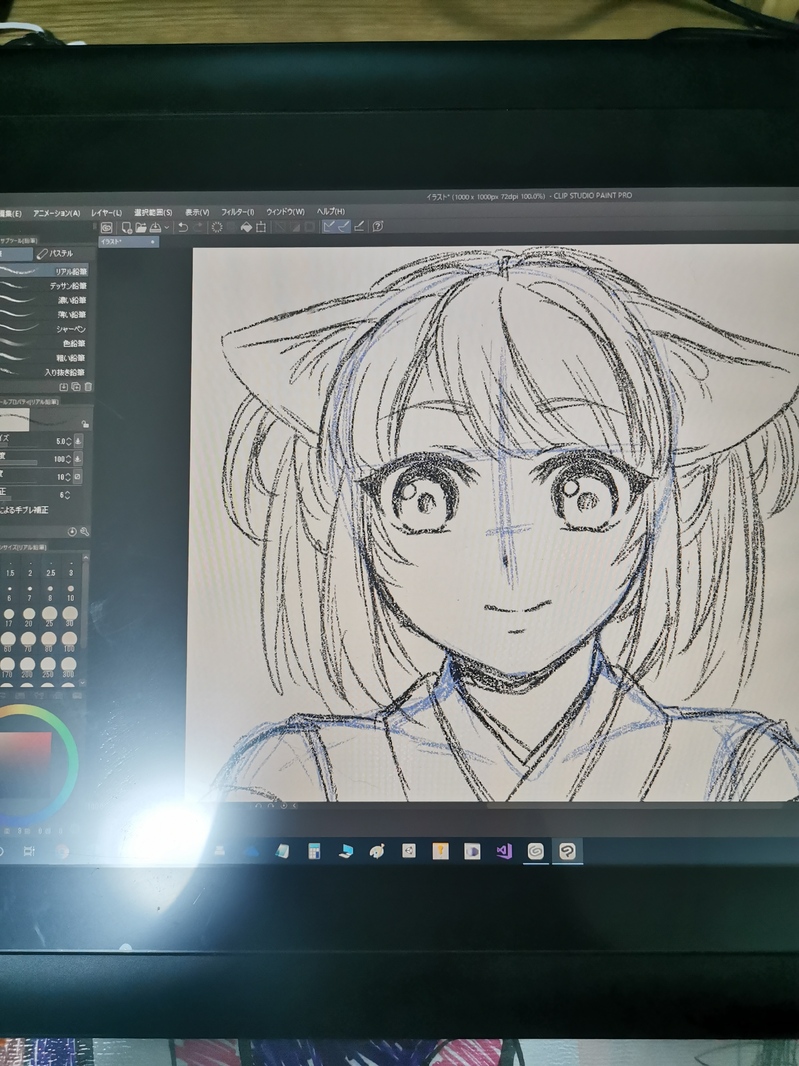Image resolution: width=799 pixels, height=1066 pixels.
Task: Open Visual Studio from the taskbar
Action: [504, 851]
